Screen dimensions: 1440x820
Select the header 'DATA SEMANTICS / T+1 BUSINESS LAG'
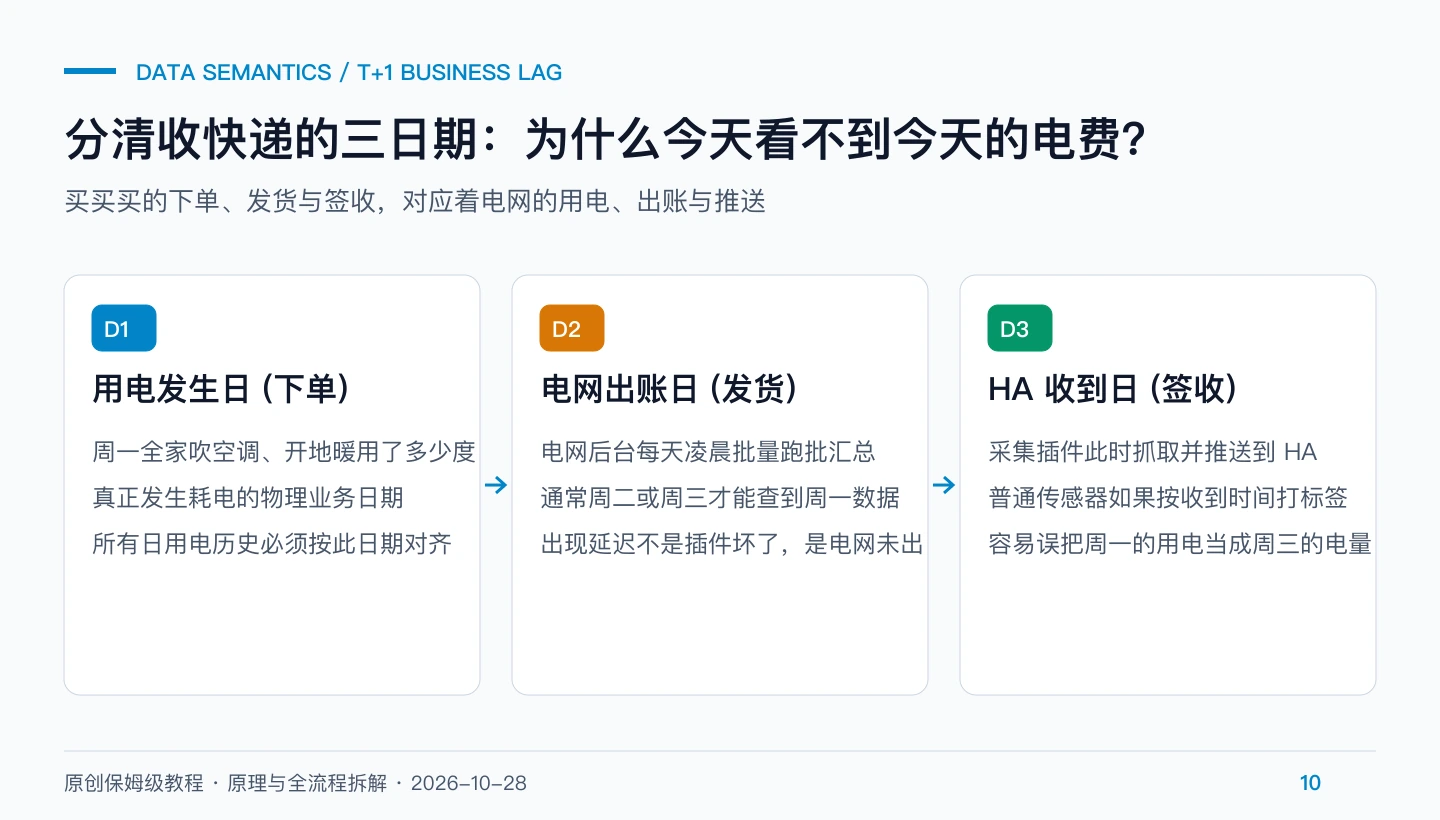349,72
